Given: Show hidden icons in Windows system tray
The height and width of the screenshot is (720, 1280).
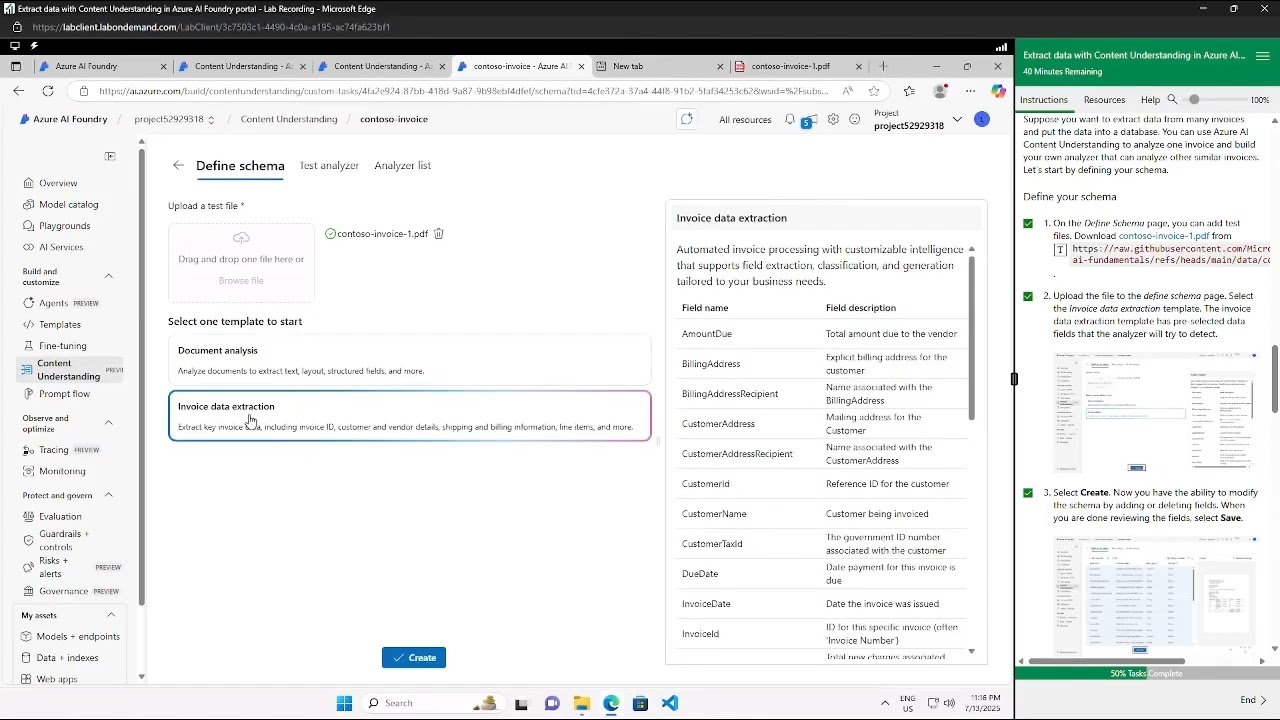Looking at the screenshot, I should point(885,703).
